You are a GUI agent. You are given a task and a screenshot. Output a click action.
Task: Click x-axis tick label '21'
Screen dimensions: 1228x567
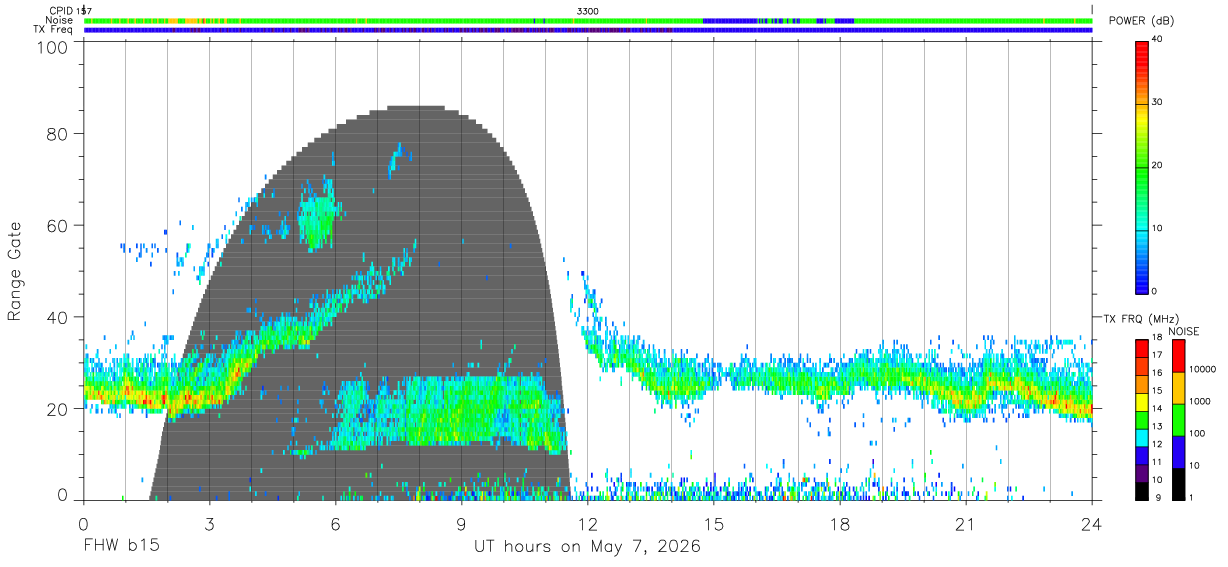click(x=965, y=524)
